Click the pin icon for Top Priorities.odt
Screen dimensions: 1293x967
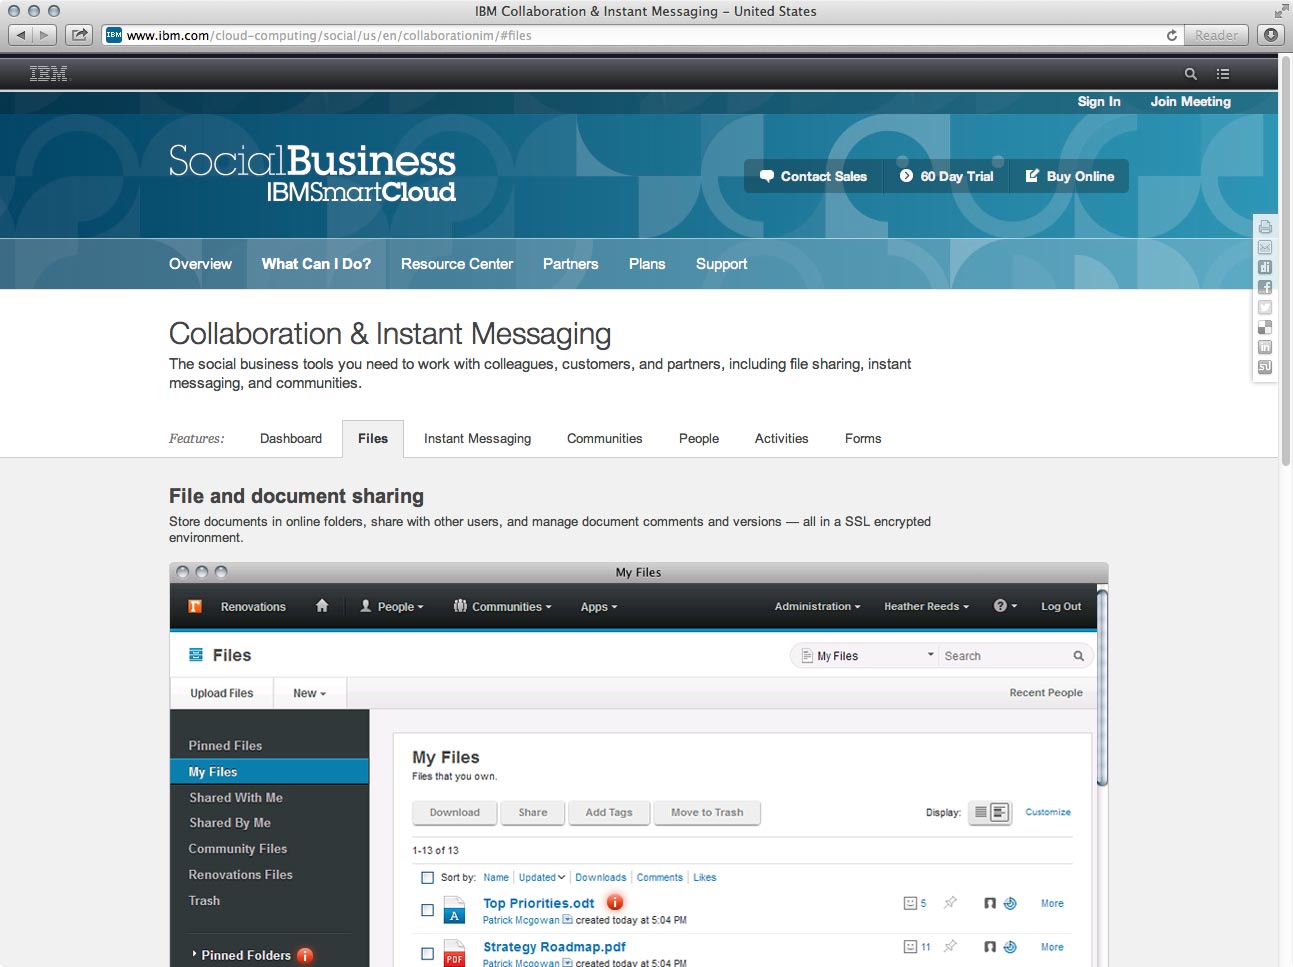click(950, 903)
